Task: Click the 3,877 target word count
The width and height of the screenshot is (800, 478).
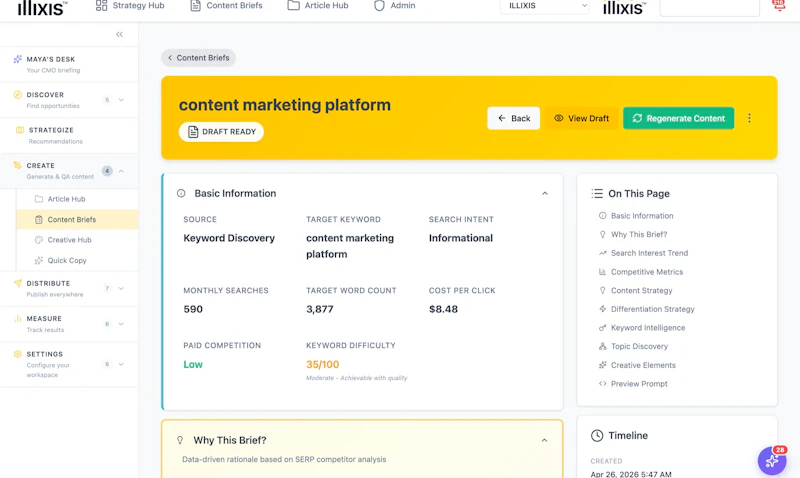Action: tap(319, 309)
